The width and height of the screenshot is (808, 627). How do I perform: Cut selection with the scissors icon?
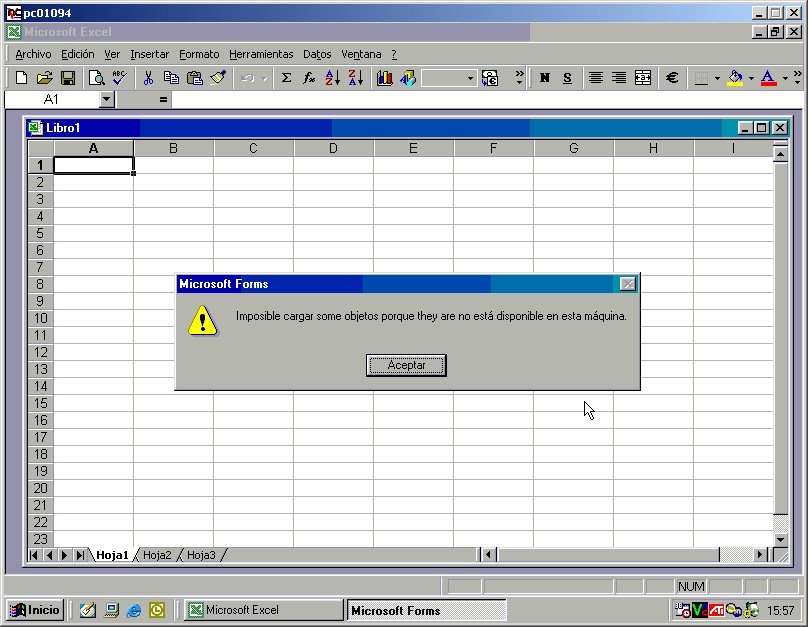click(148, 78)
